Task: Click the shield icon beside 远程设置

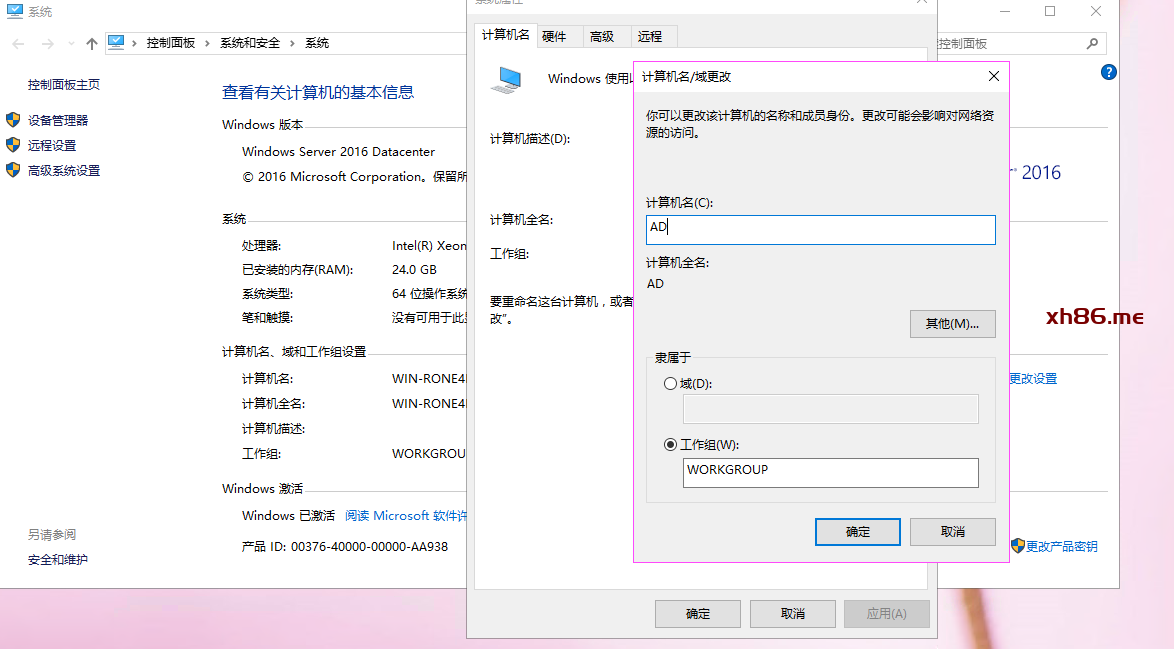Action: 13,145
